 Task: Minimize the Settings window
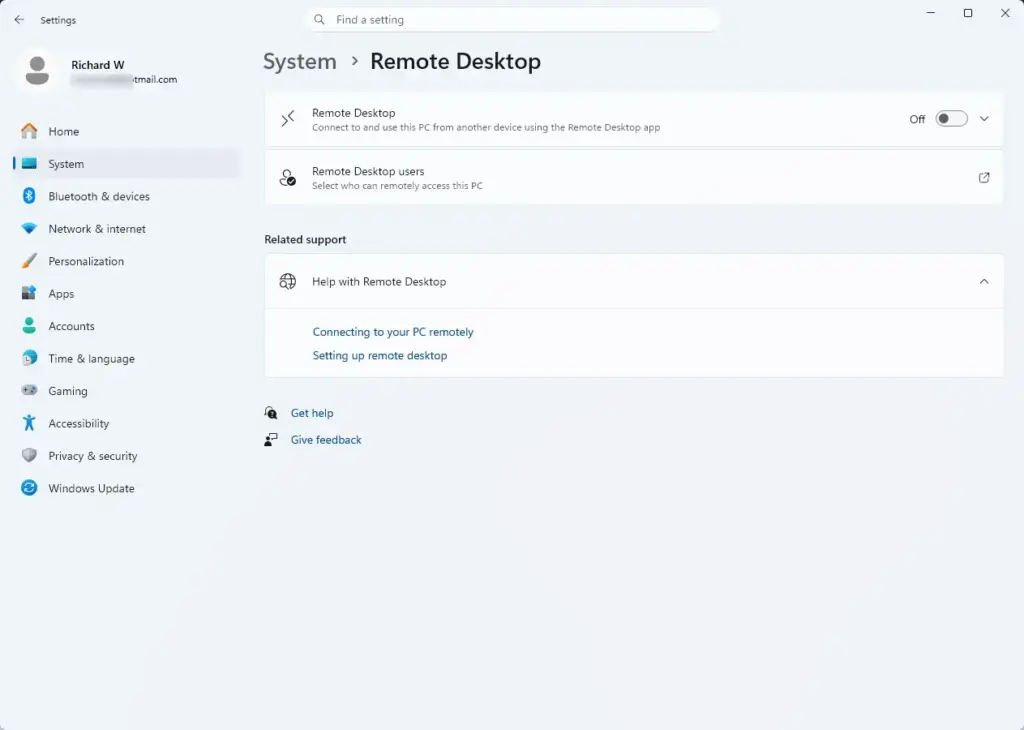coord(931,13)
